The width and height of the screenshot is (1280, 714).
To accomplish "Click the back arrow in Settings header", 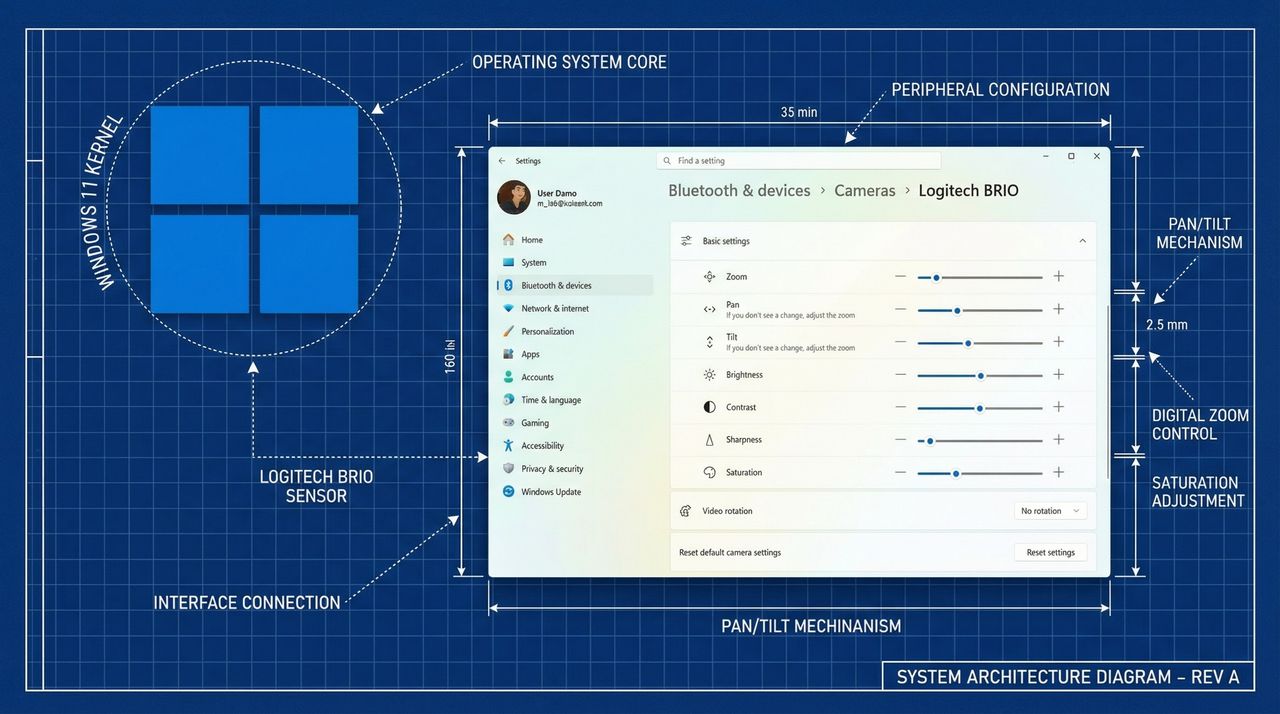I will [x=502, y=161].
